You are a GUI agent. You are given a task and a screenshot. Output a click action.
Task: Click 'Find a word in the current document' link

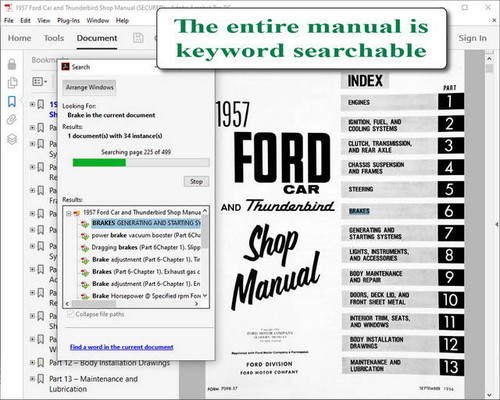tap(121, 347)
